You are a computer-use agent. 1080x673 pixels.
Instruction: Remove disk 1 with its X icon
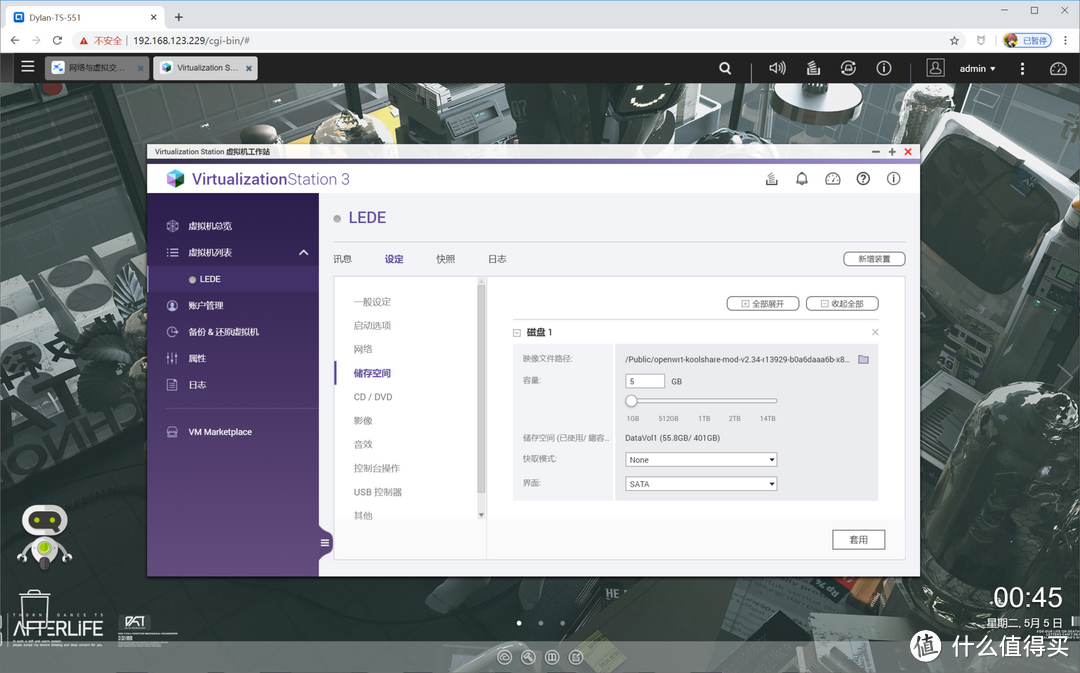pyautogui.click(x=875, y=332)
